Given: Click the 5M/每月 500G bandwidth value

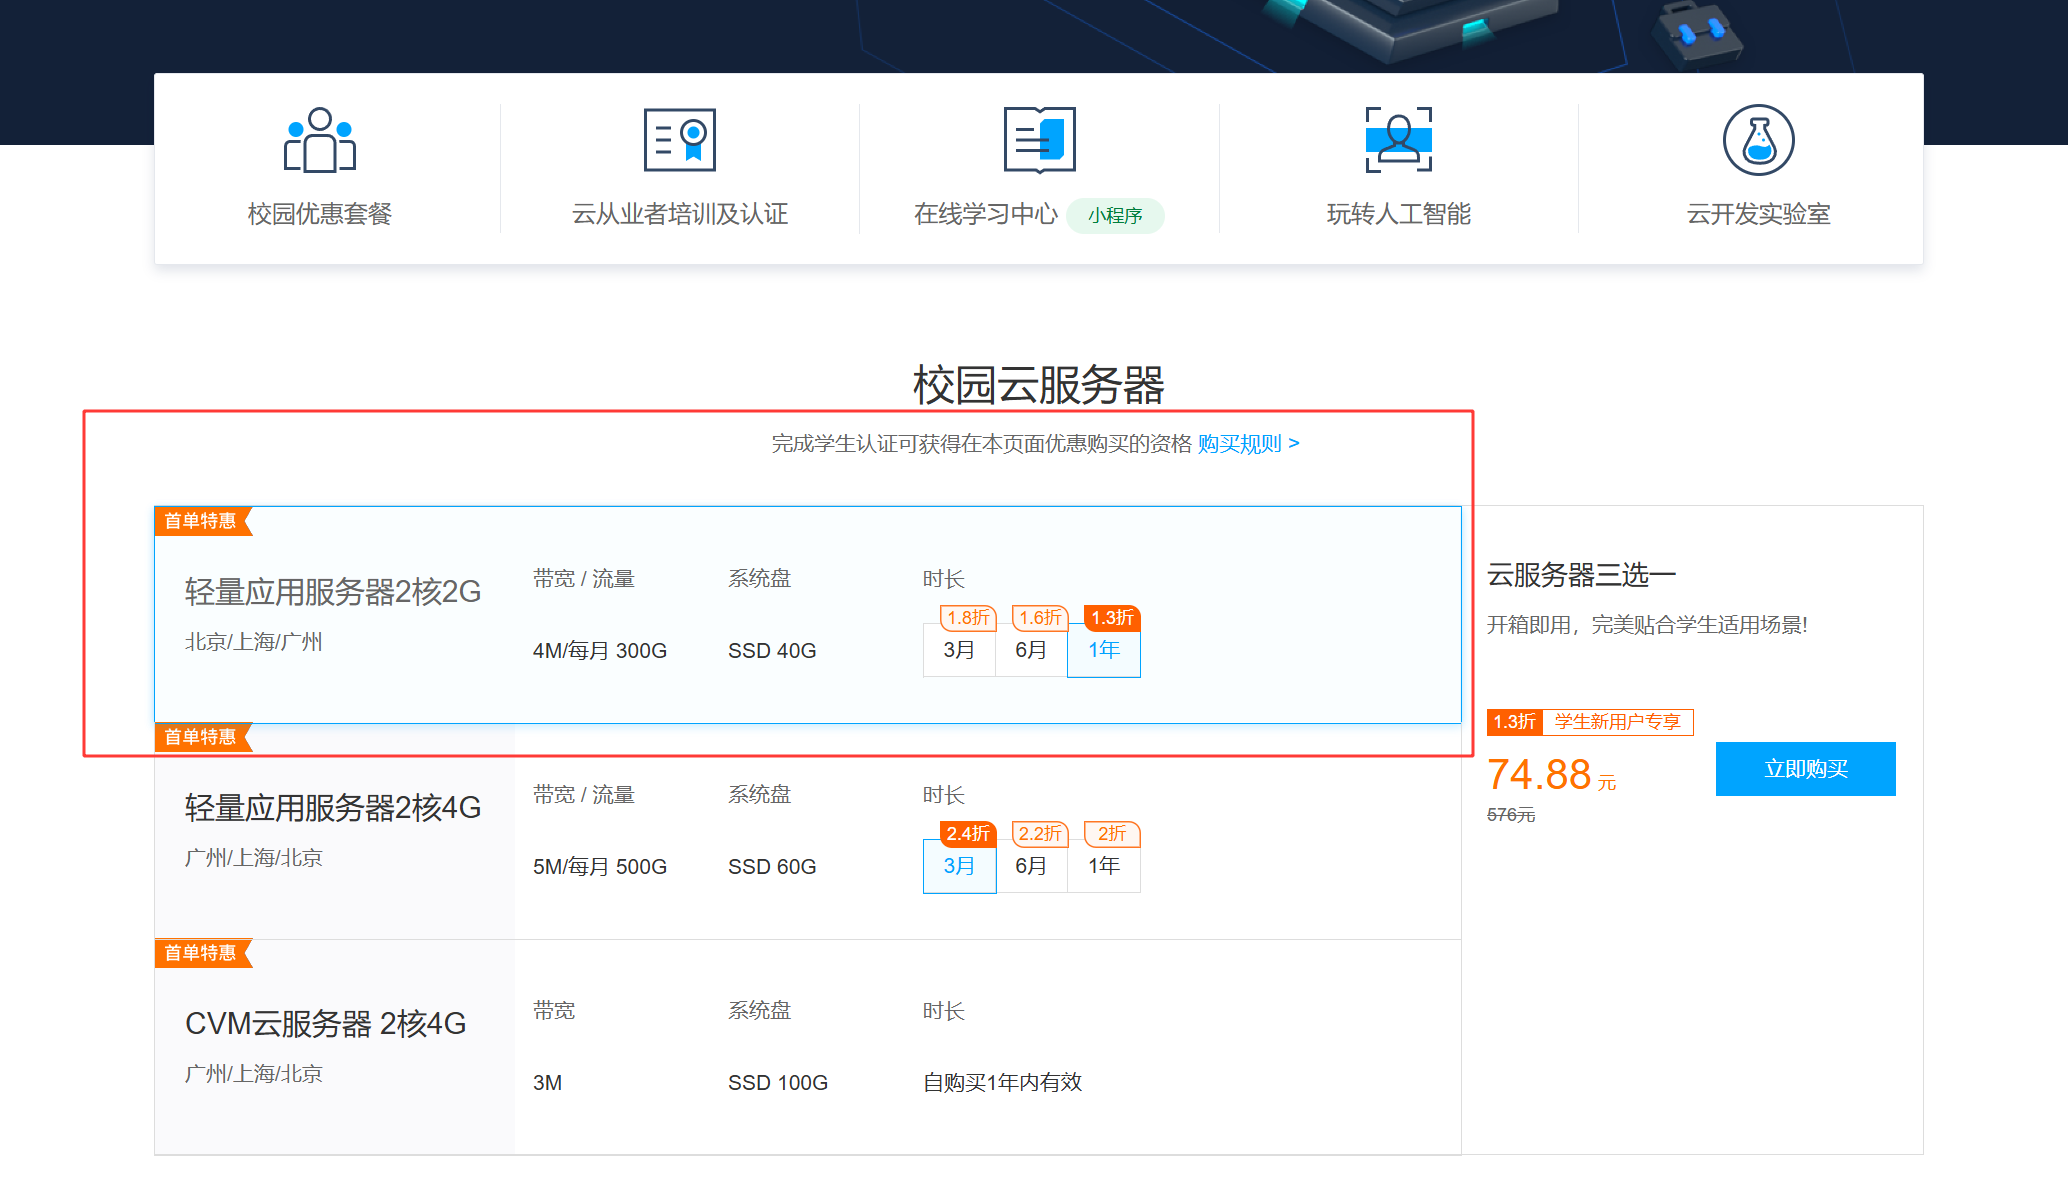Looking at the screenshot, I should click(600, 867).
